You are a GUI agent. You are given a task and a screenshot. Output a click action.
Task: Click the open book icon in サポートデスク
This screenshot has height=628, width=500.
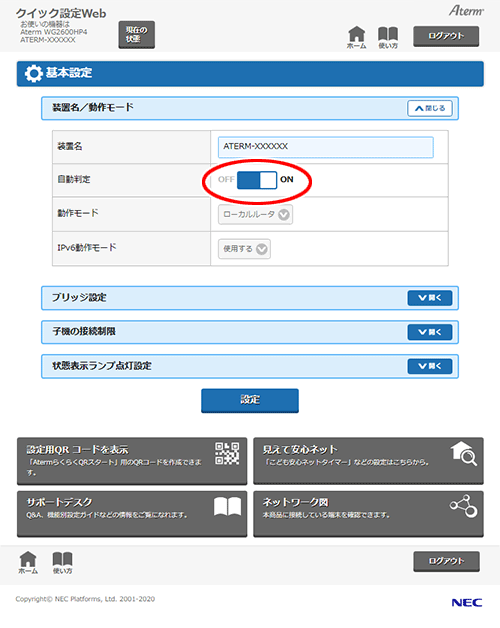point(228,507)
